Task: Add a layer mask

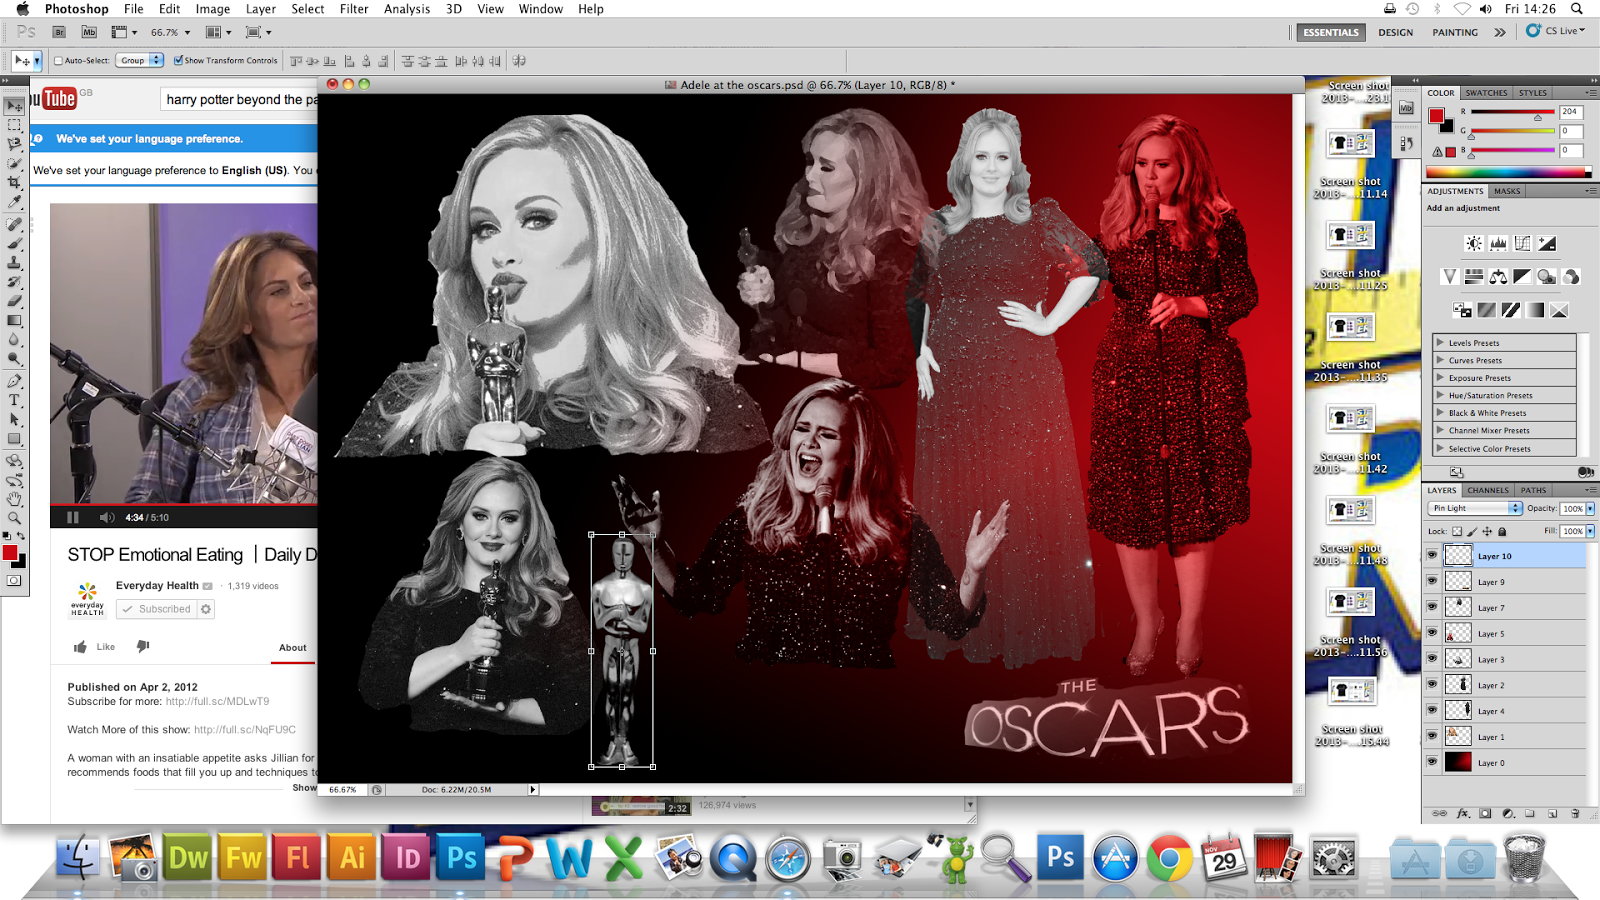Action: pyautogui.click(x=1485, y=814)
